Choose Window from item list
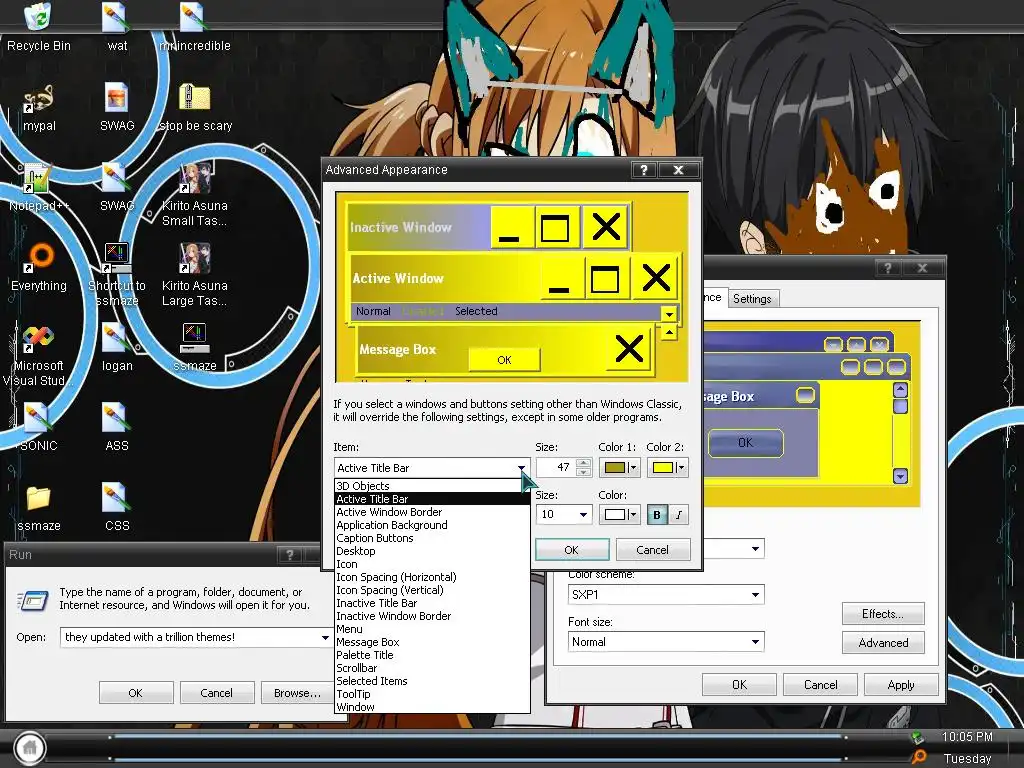 pyautogui.click(x=432, y=707)
